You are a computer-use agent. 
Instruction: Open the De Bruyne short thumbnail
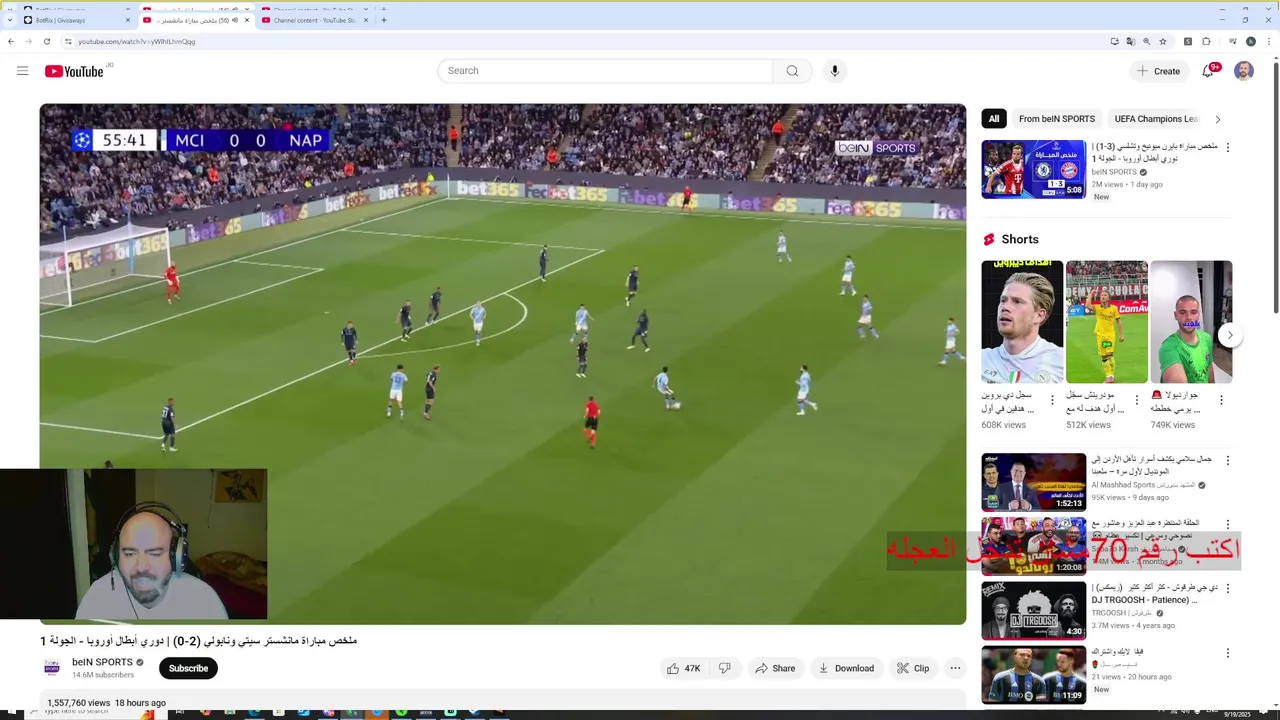(x=1022, y=322)
